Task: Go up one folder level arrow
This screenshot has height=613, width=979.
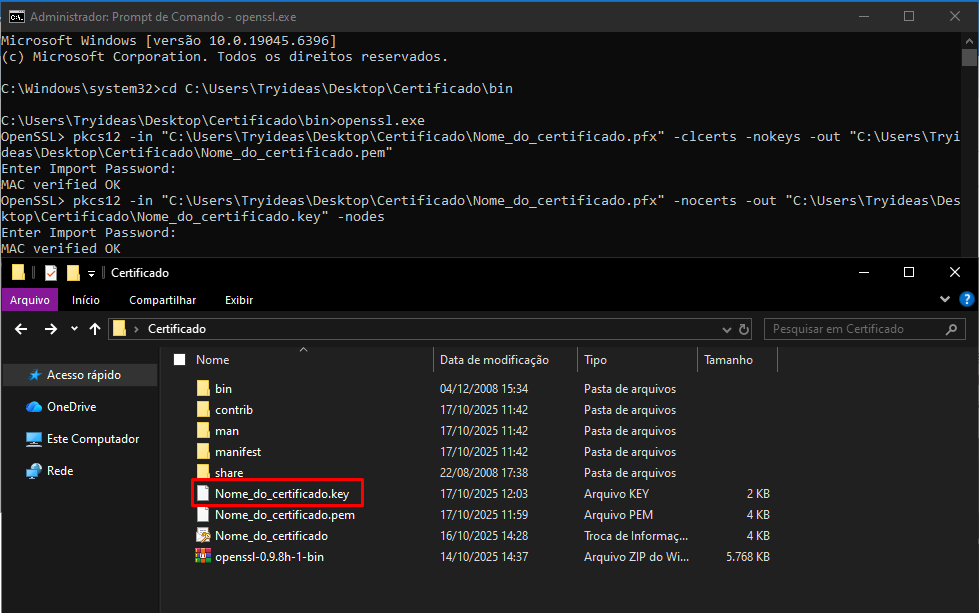Action: [95, 329]
